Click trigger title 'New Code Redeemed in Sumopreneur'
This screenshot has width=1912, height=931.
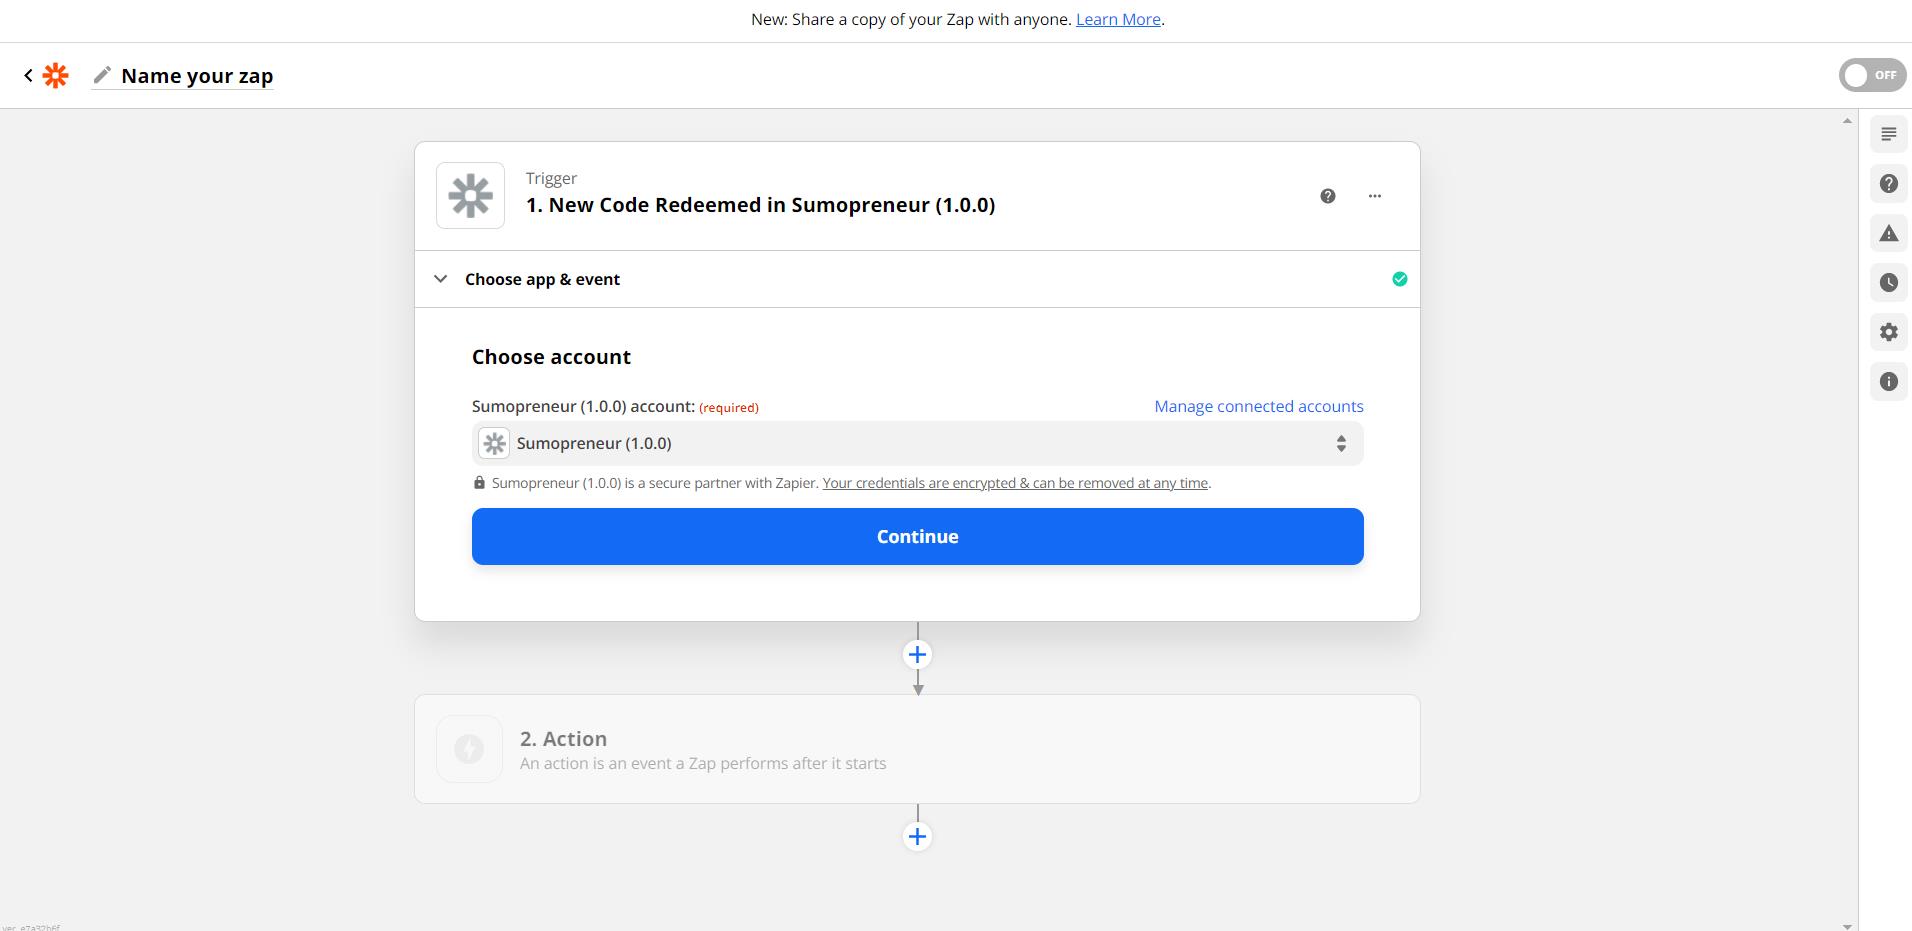(760, 205)
